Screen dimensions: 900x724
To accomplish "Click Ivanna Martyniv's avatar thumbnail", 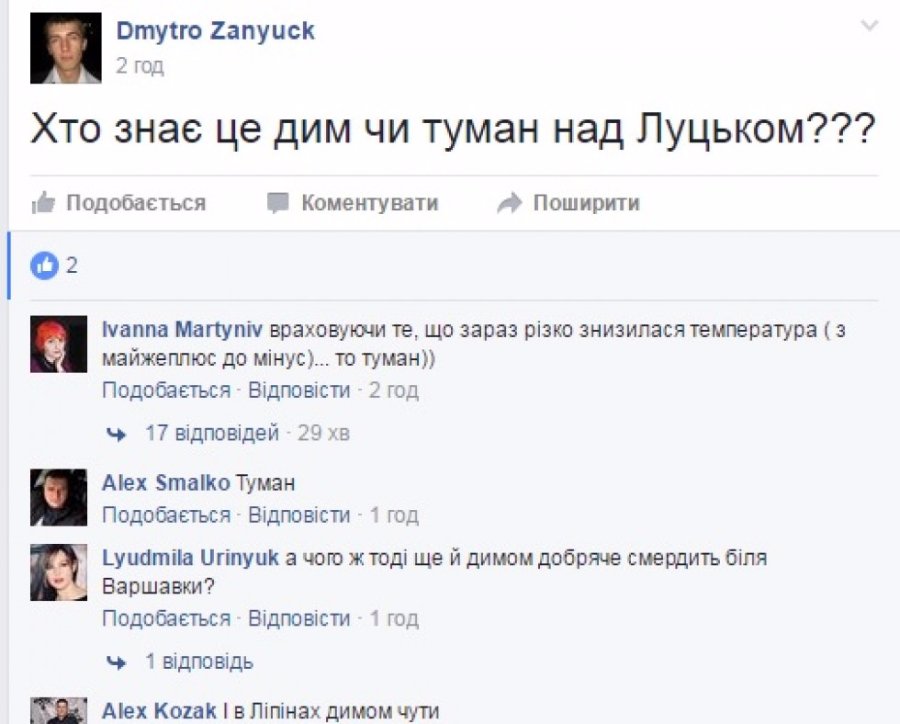I will coord(58,345).
